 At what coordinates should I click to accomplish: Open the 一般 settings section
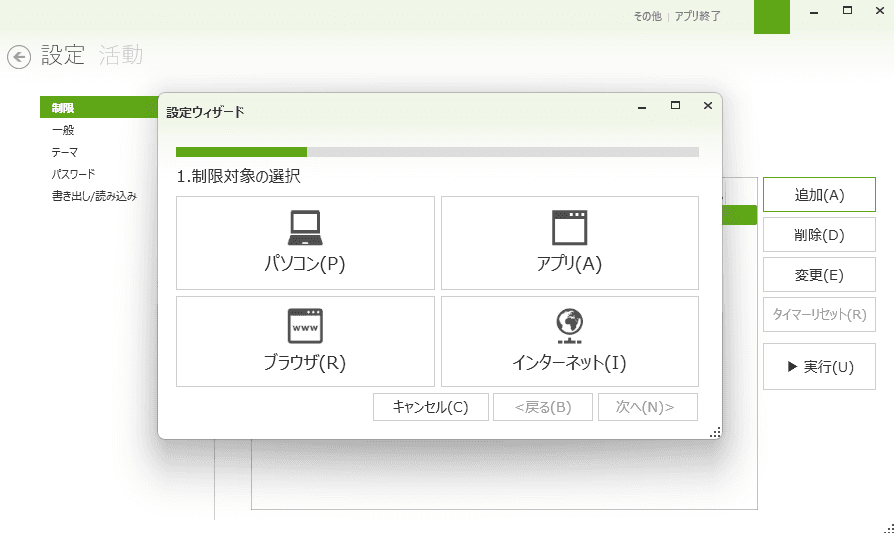click(63, 130)
